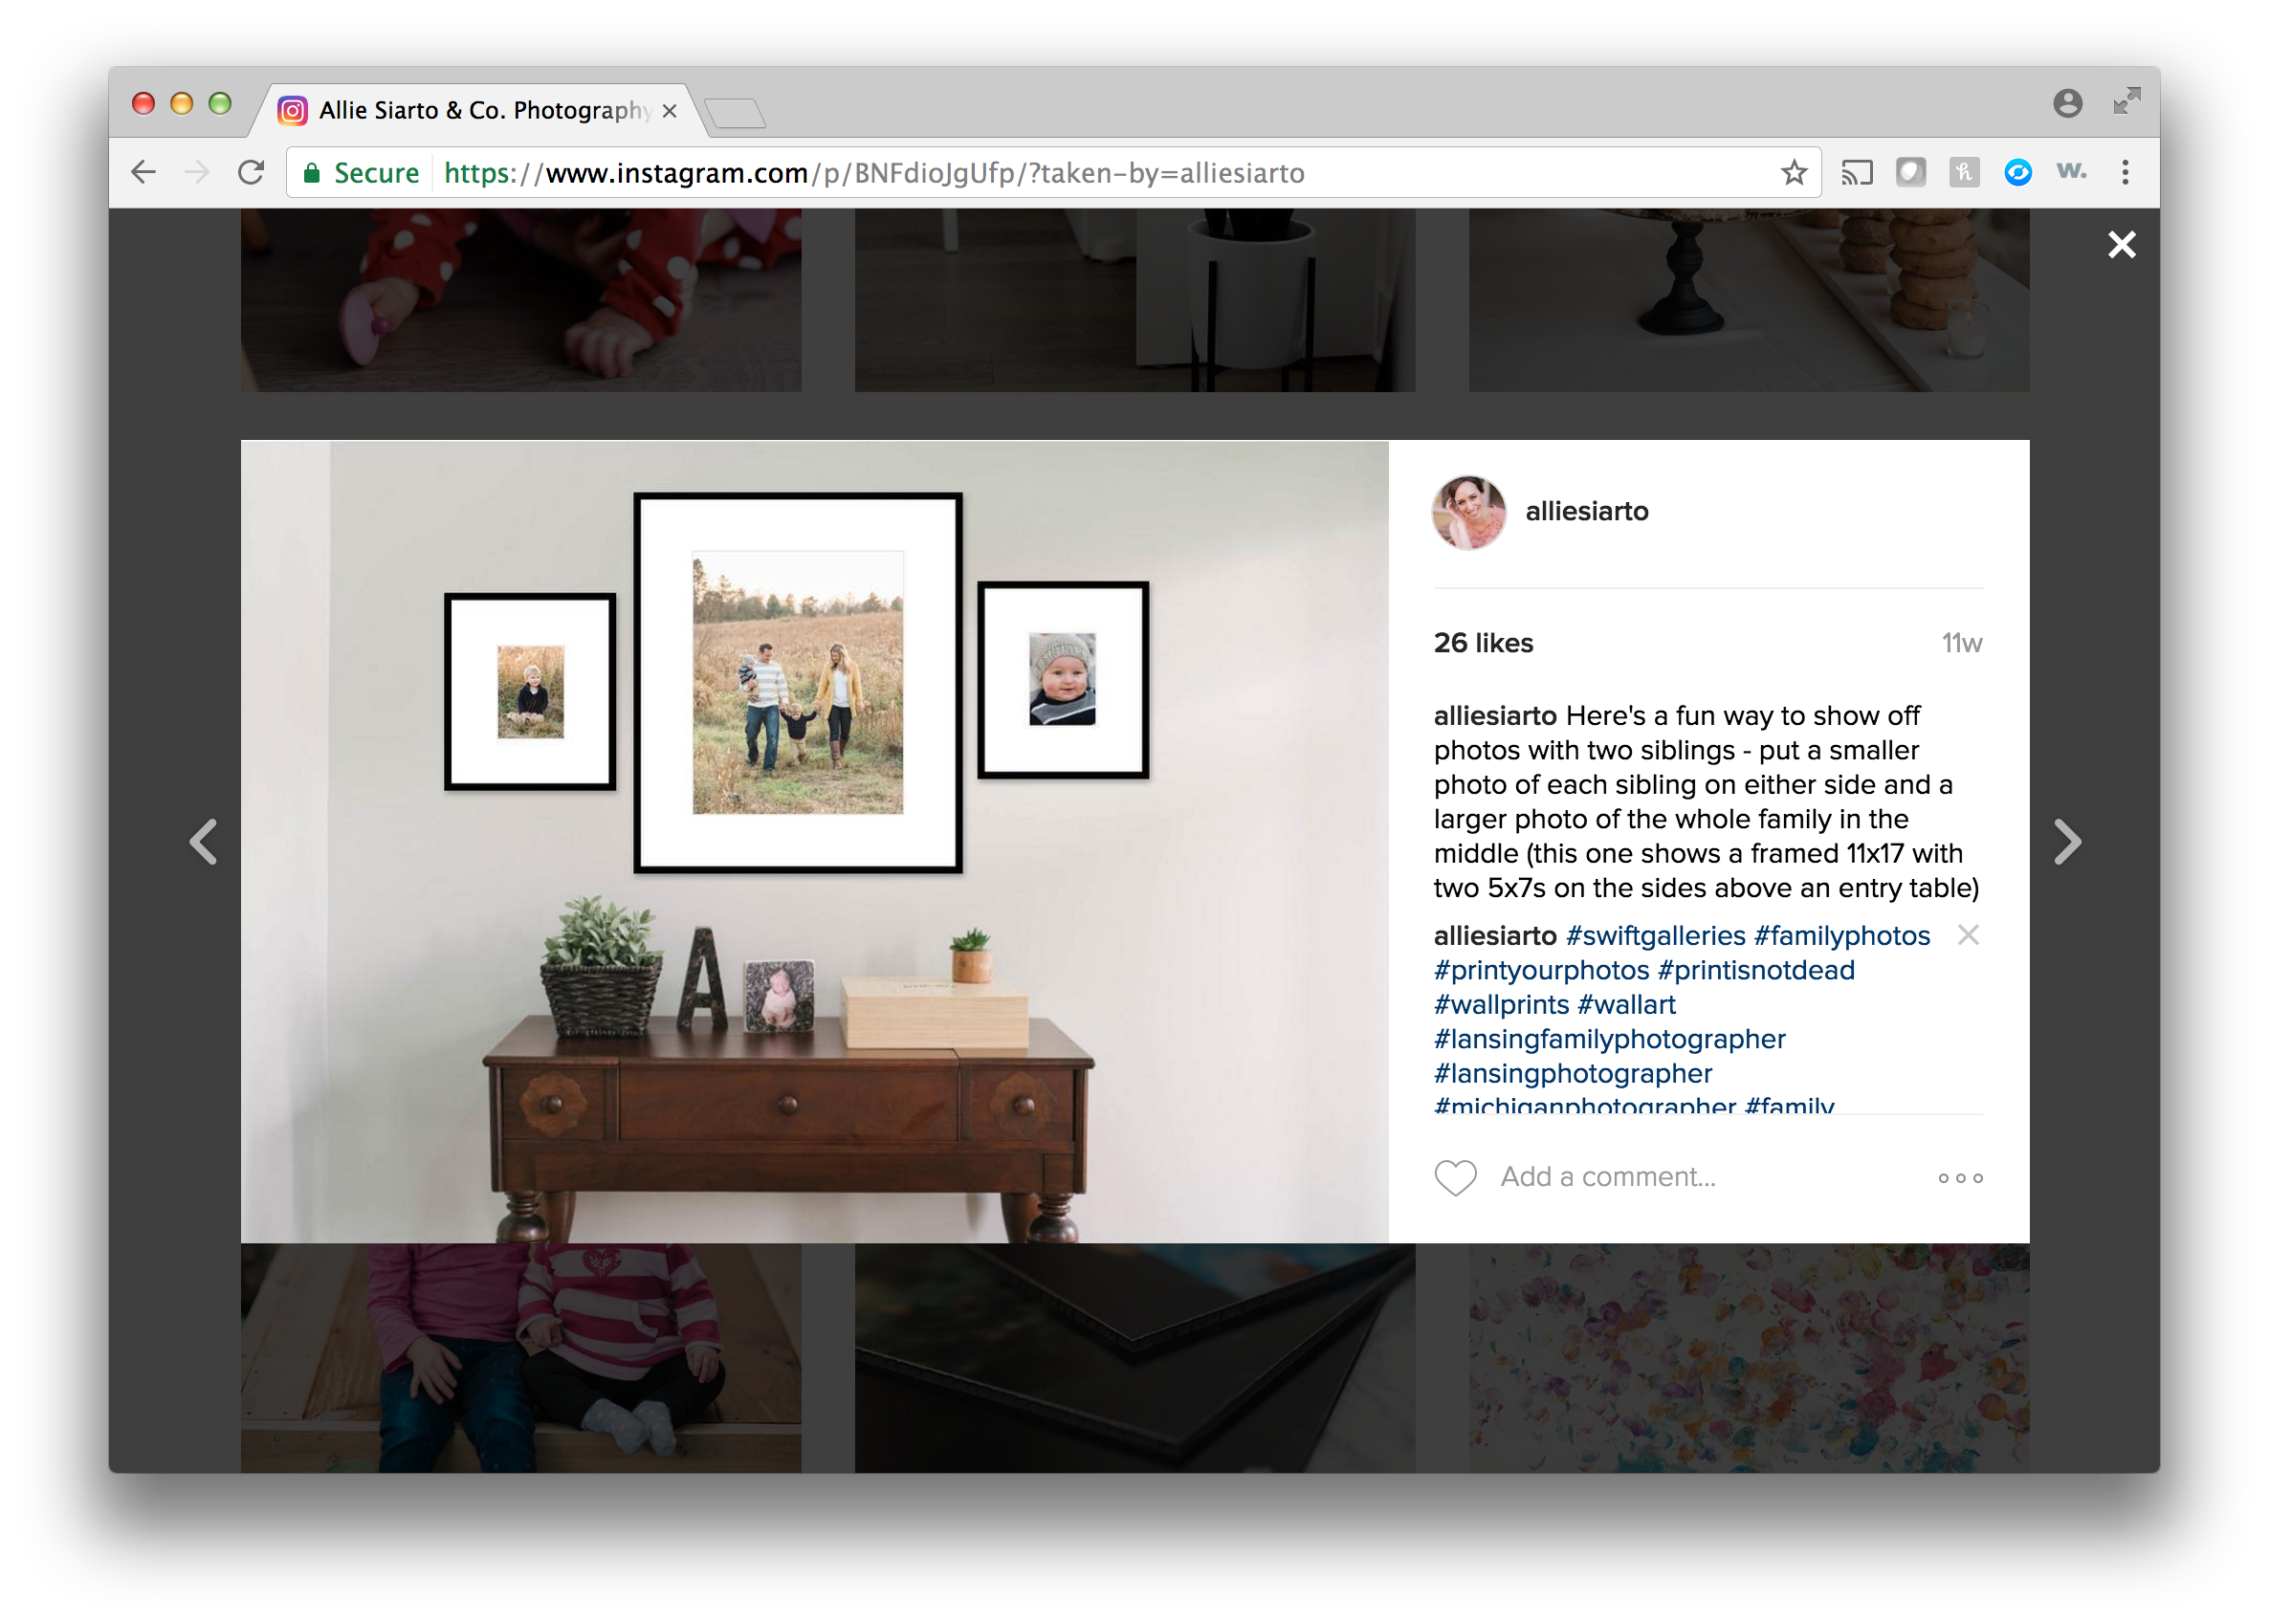This screenshot has width=2269, height=1624.
Task: Click the Add a comment field
Action: [1607, 1177]
